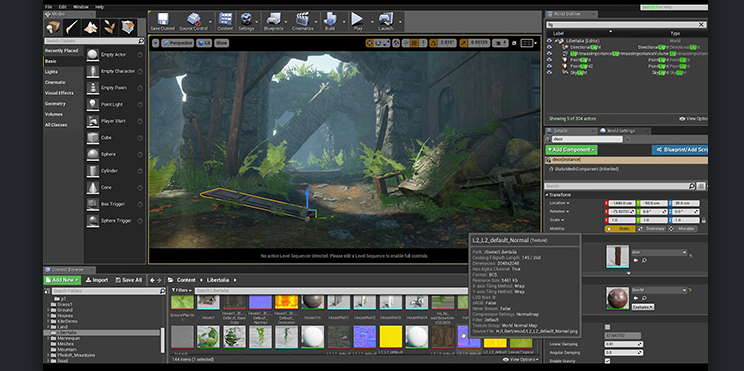Select Sphere in the Basic list
This screenshot has height=371, width=744.
click(114, 154)
